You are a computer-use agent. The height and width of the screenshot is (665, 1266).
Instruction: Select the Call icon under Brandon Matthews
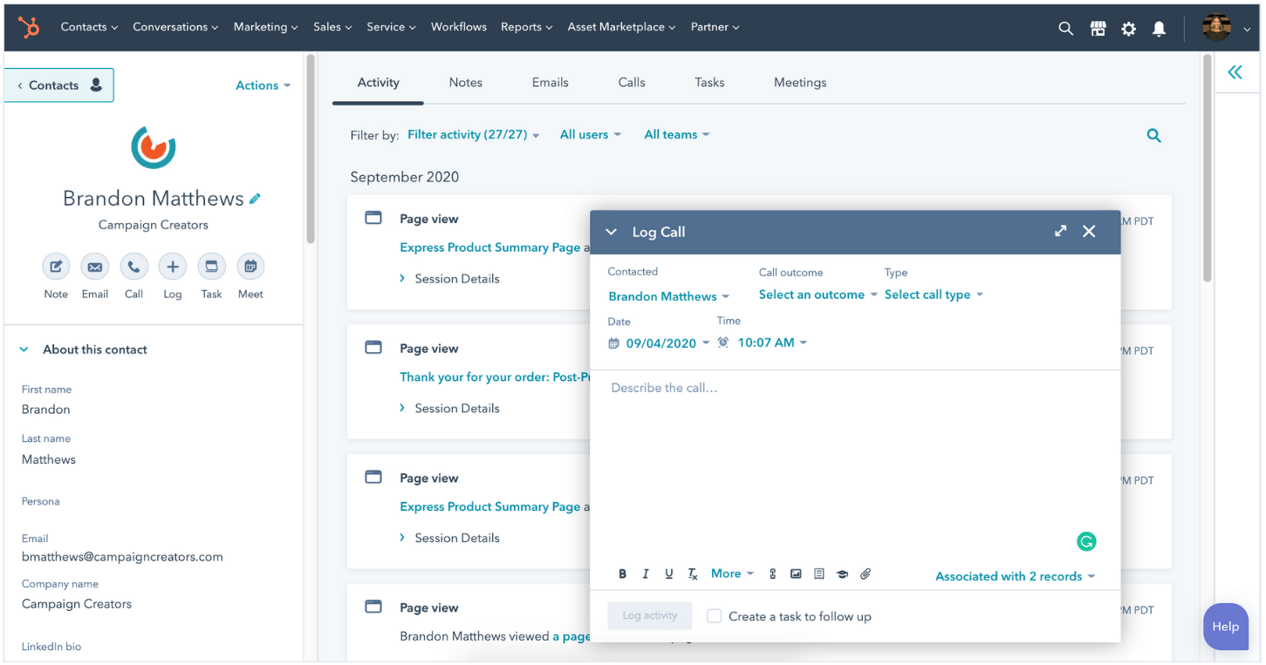(133, 268)
